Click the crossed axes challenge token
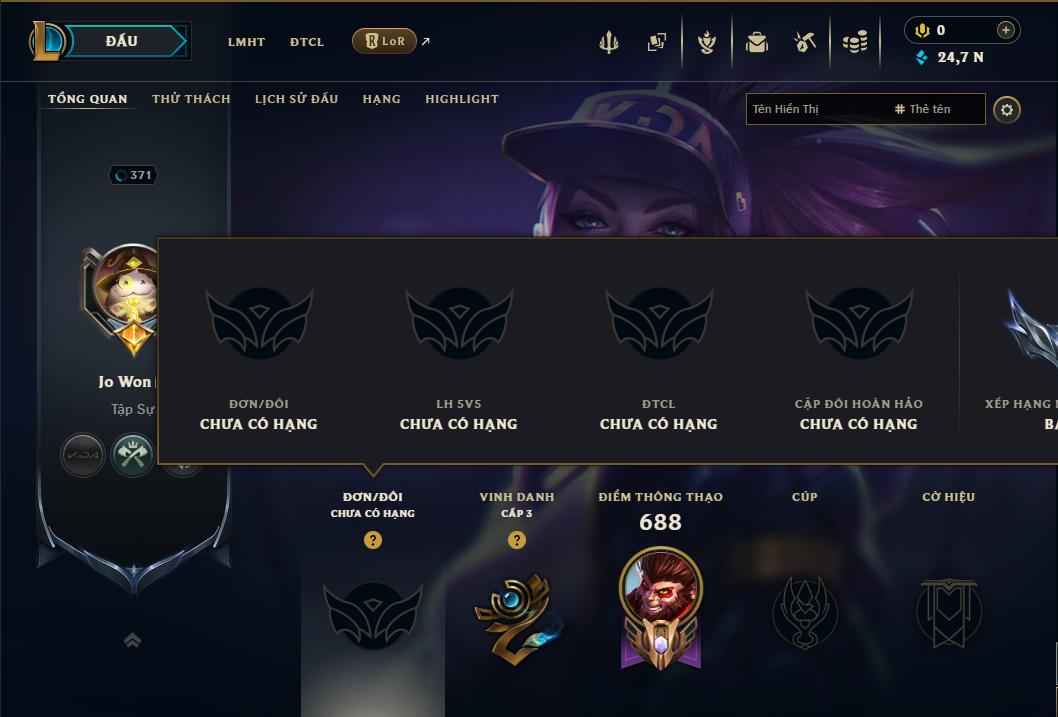Image resolution: width=1058 pixels, height=717 pixels. tap(132, 455)
